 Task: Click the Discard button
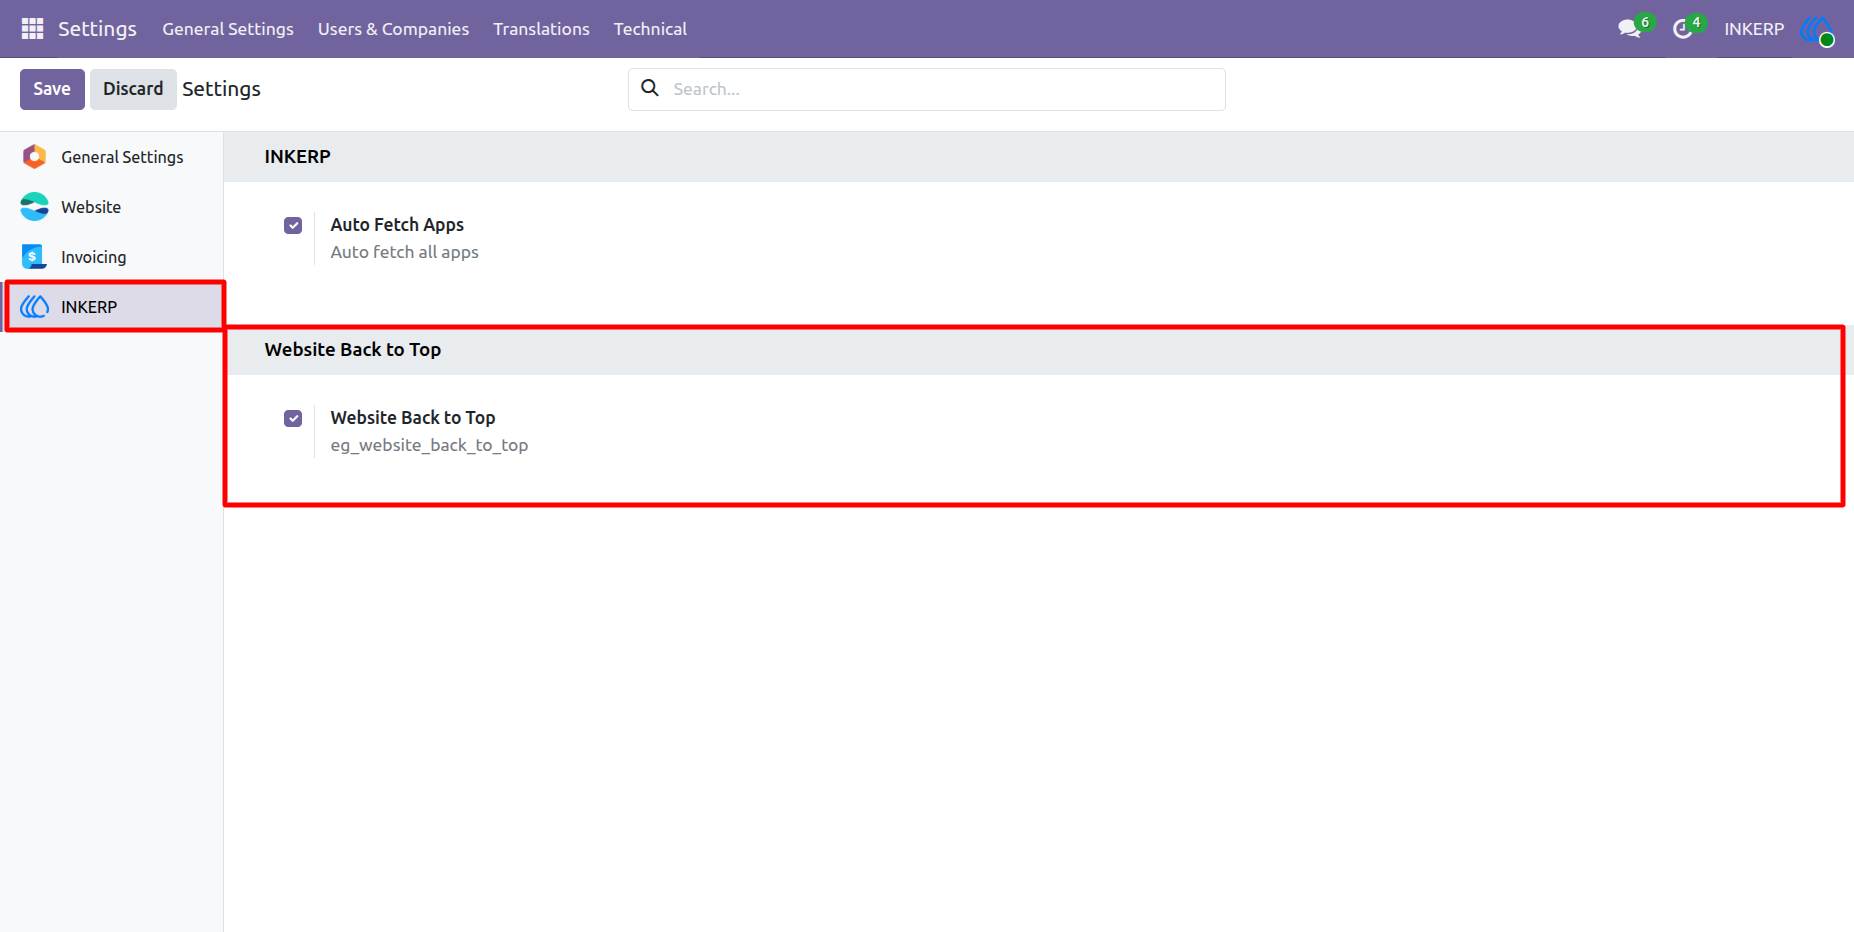pyautogui.click(x=133, y=89)
